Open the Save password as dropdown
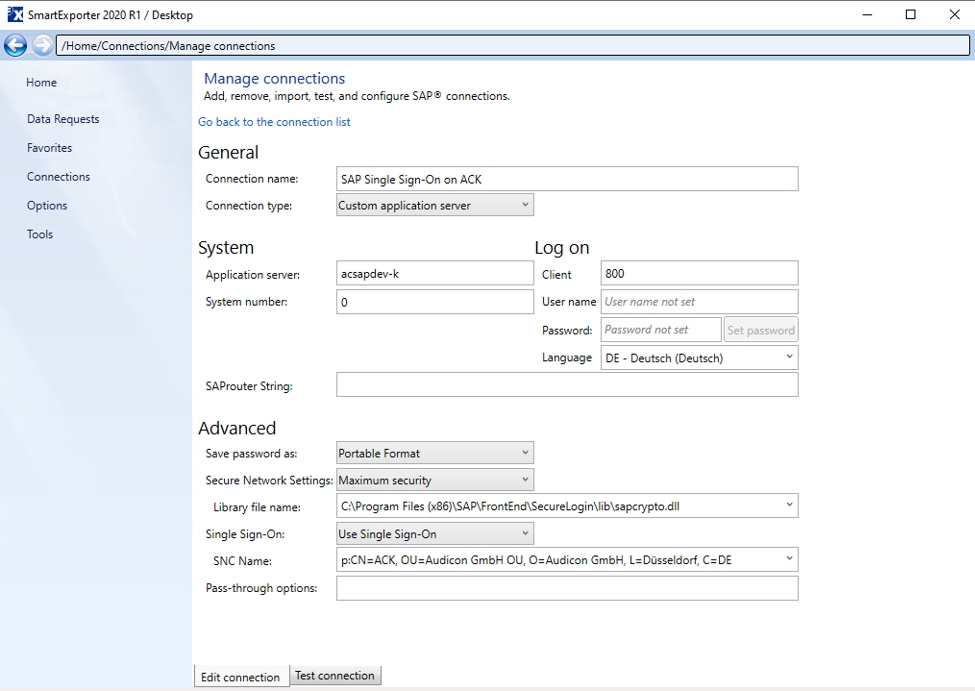975x691 pixels. [x=435, y=453]
